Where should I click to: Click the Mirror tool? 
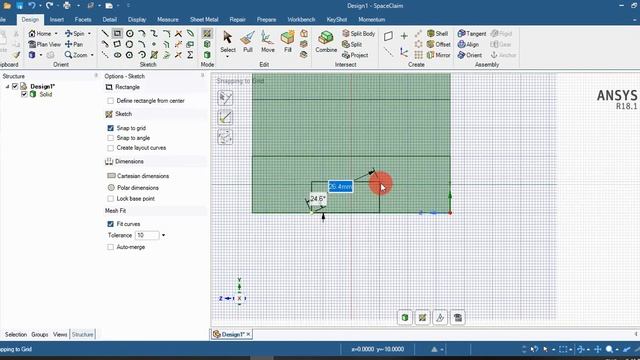tap(438, 55)
